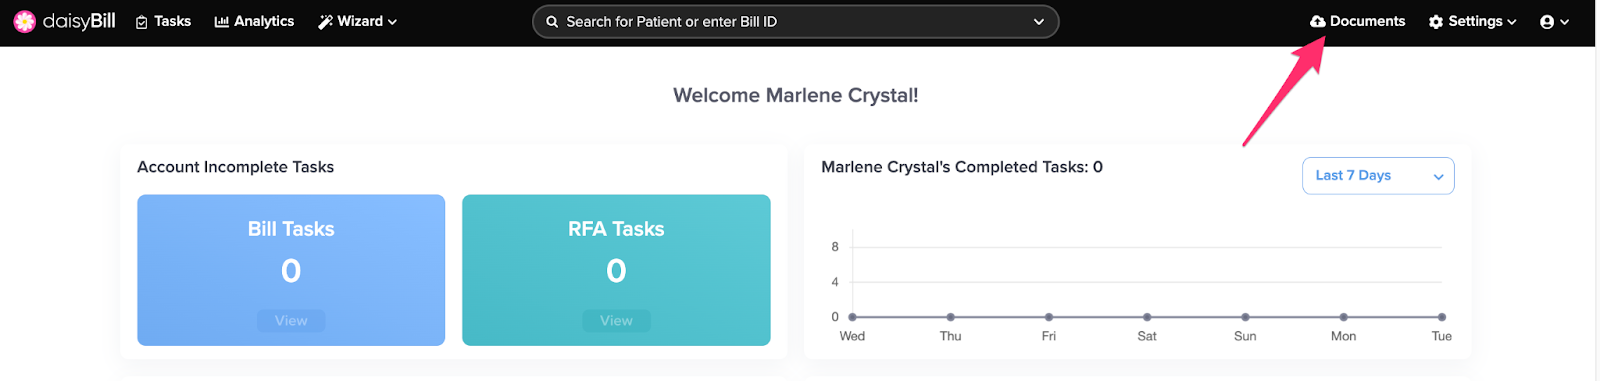This screenshot has width=1600, height=381.
Task: Open the Documents link
Action: click(x=1357, y=21)
